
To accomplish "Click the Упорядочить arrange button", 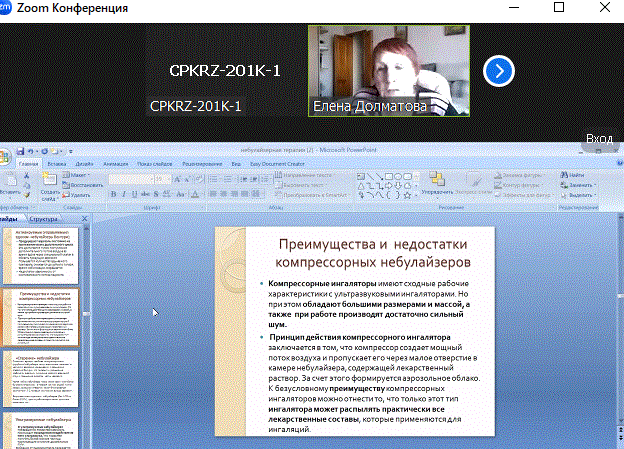I will point(437,184).
